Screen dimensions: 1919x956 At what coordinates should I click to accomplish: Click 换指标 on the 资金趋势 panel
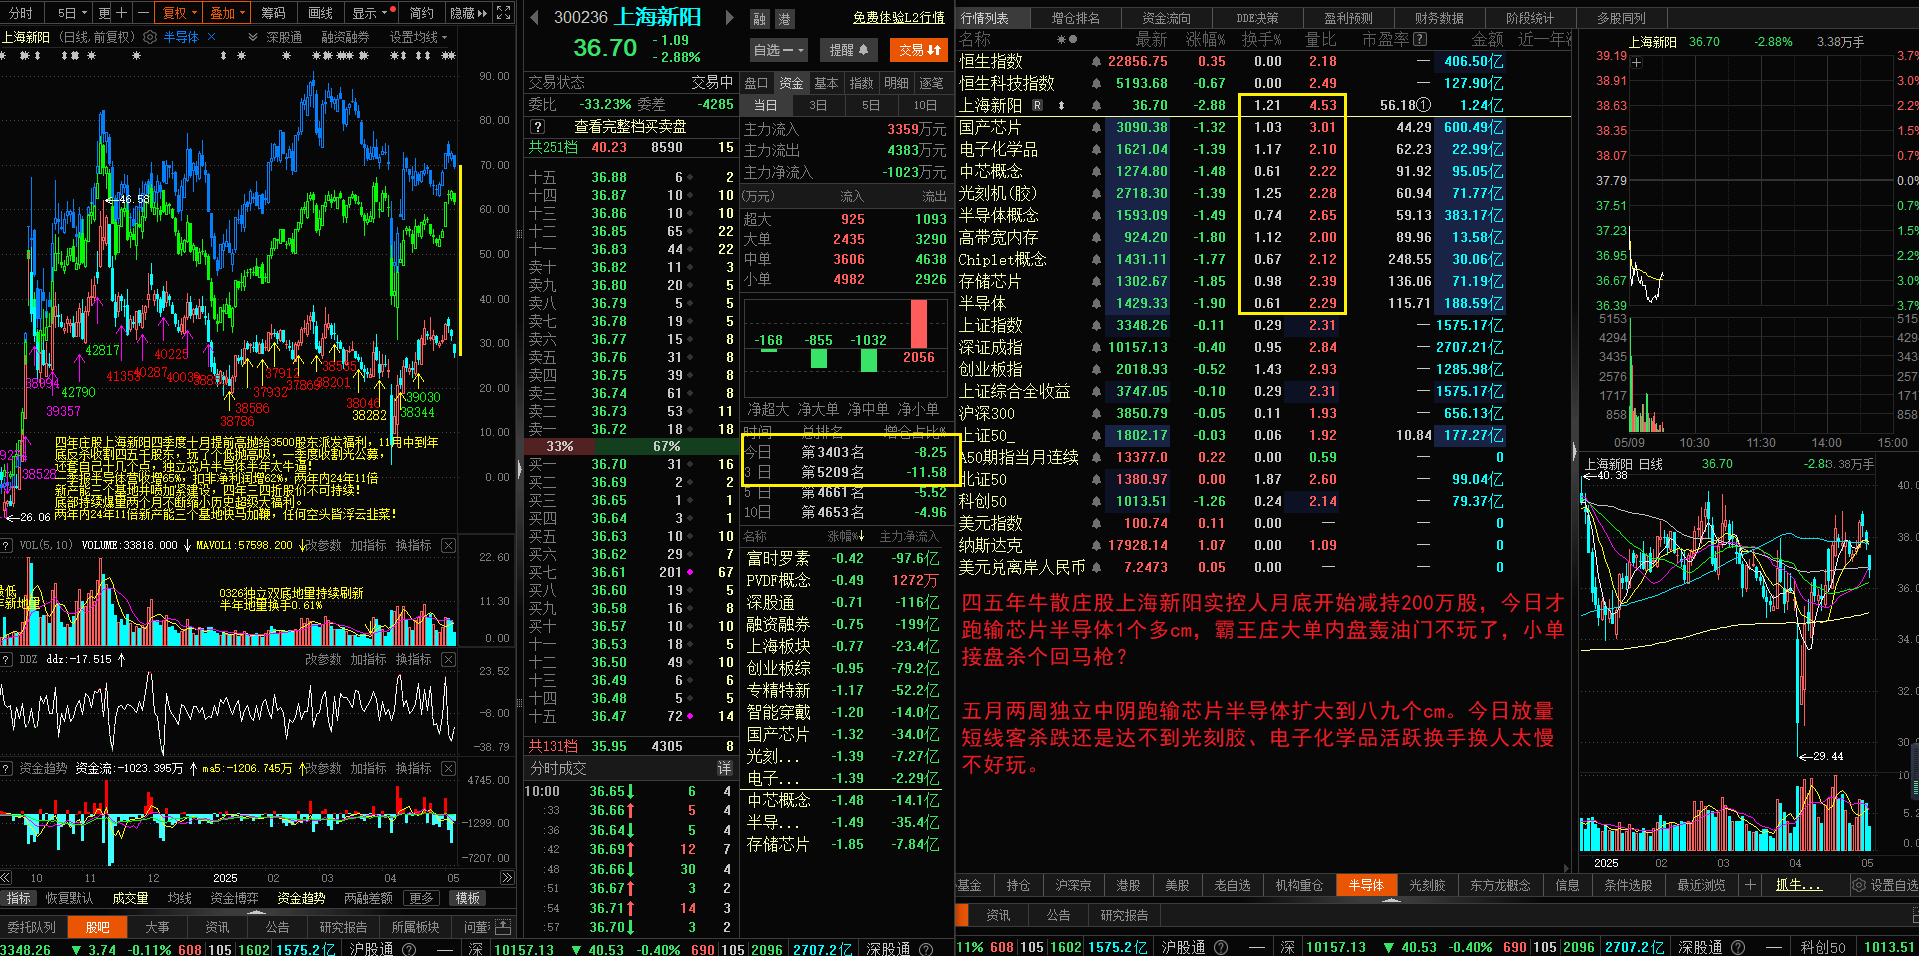(x=414, y=768)
